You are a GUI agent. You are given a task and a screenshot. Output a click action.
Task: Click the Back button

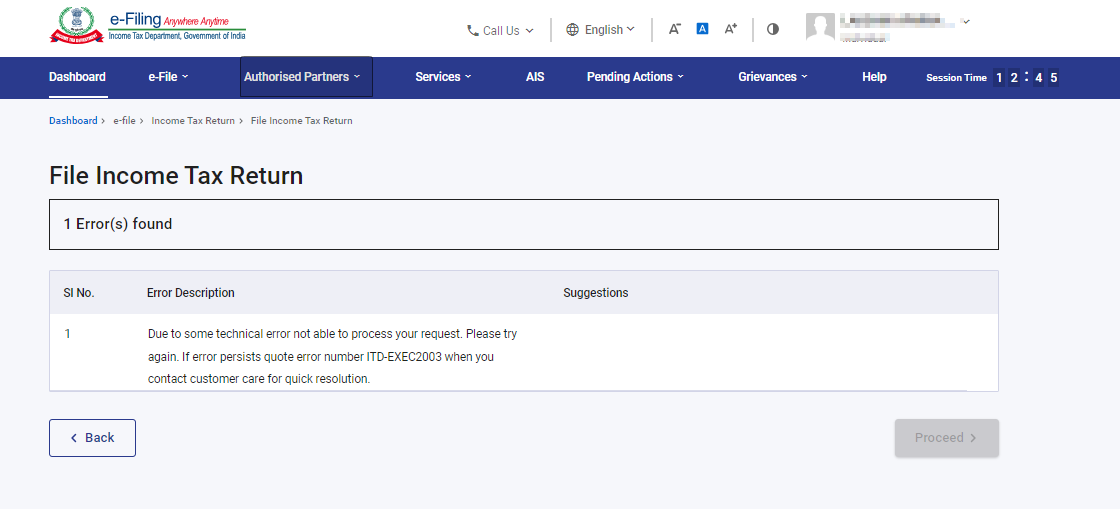(x=92, y=438)
